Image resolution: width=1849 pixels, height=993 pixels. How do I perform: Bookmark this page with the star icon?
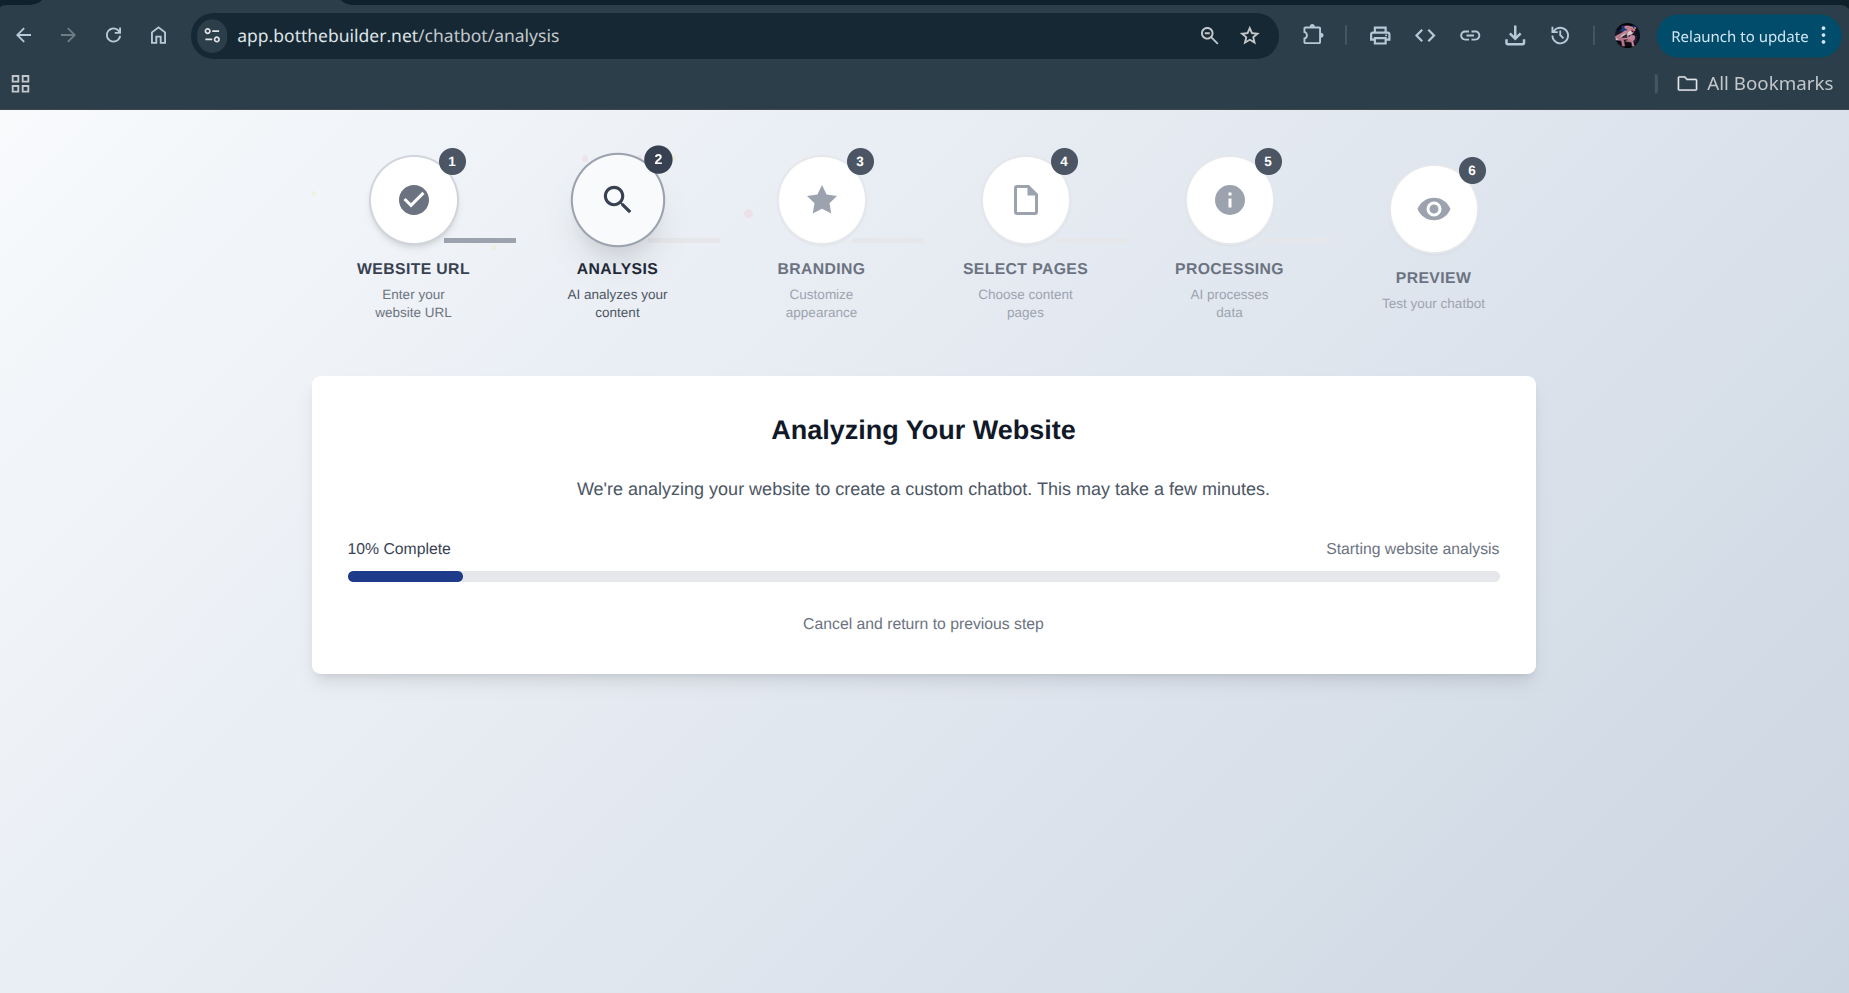[x=1250, y=36]
